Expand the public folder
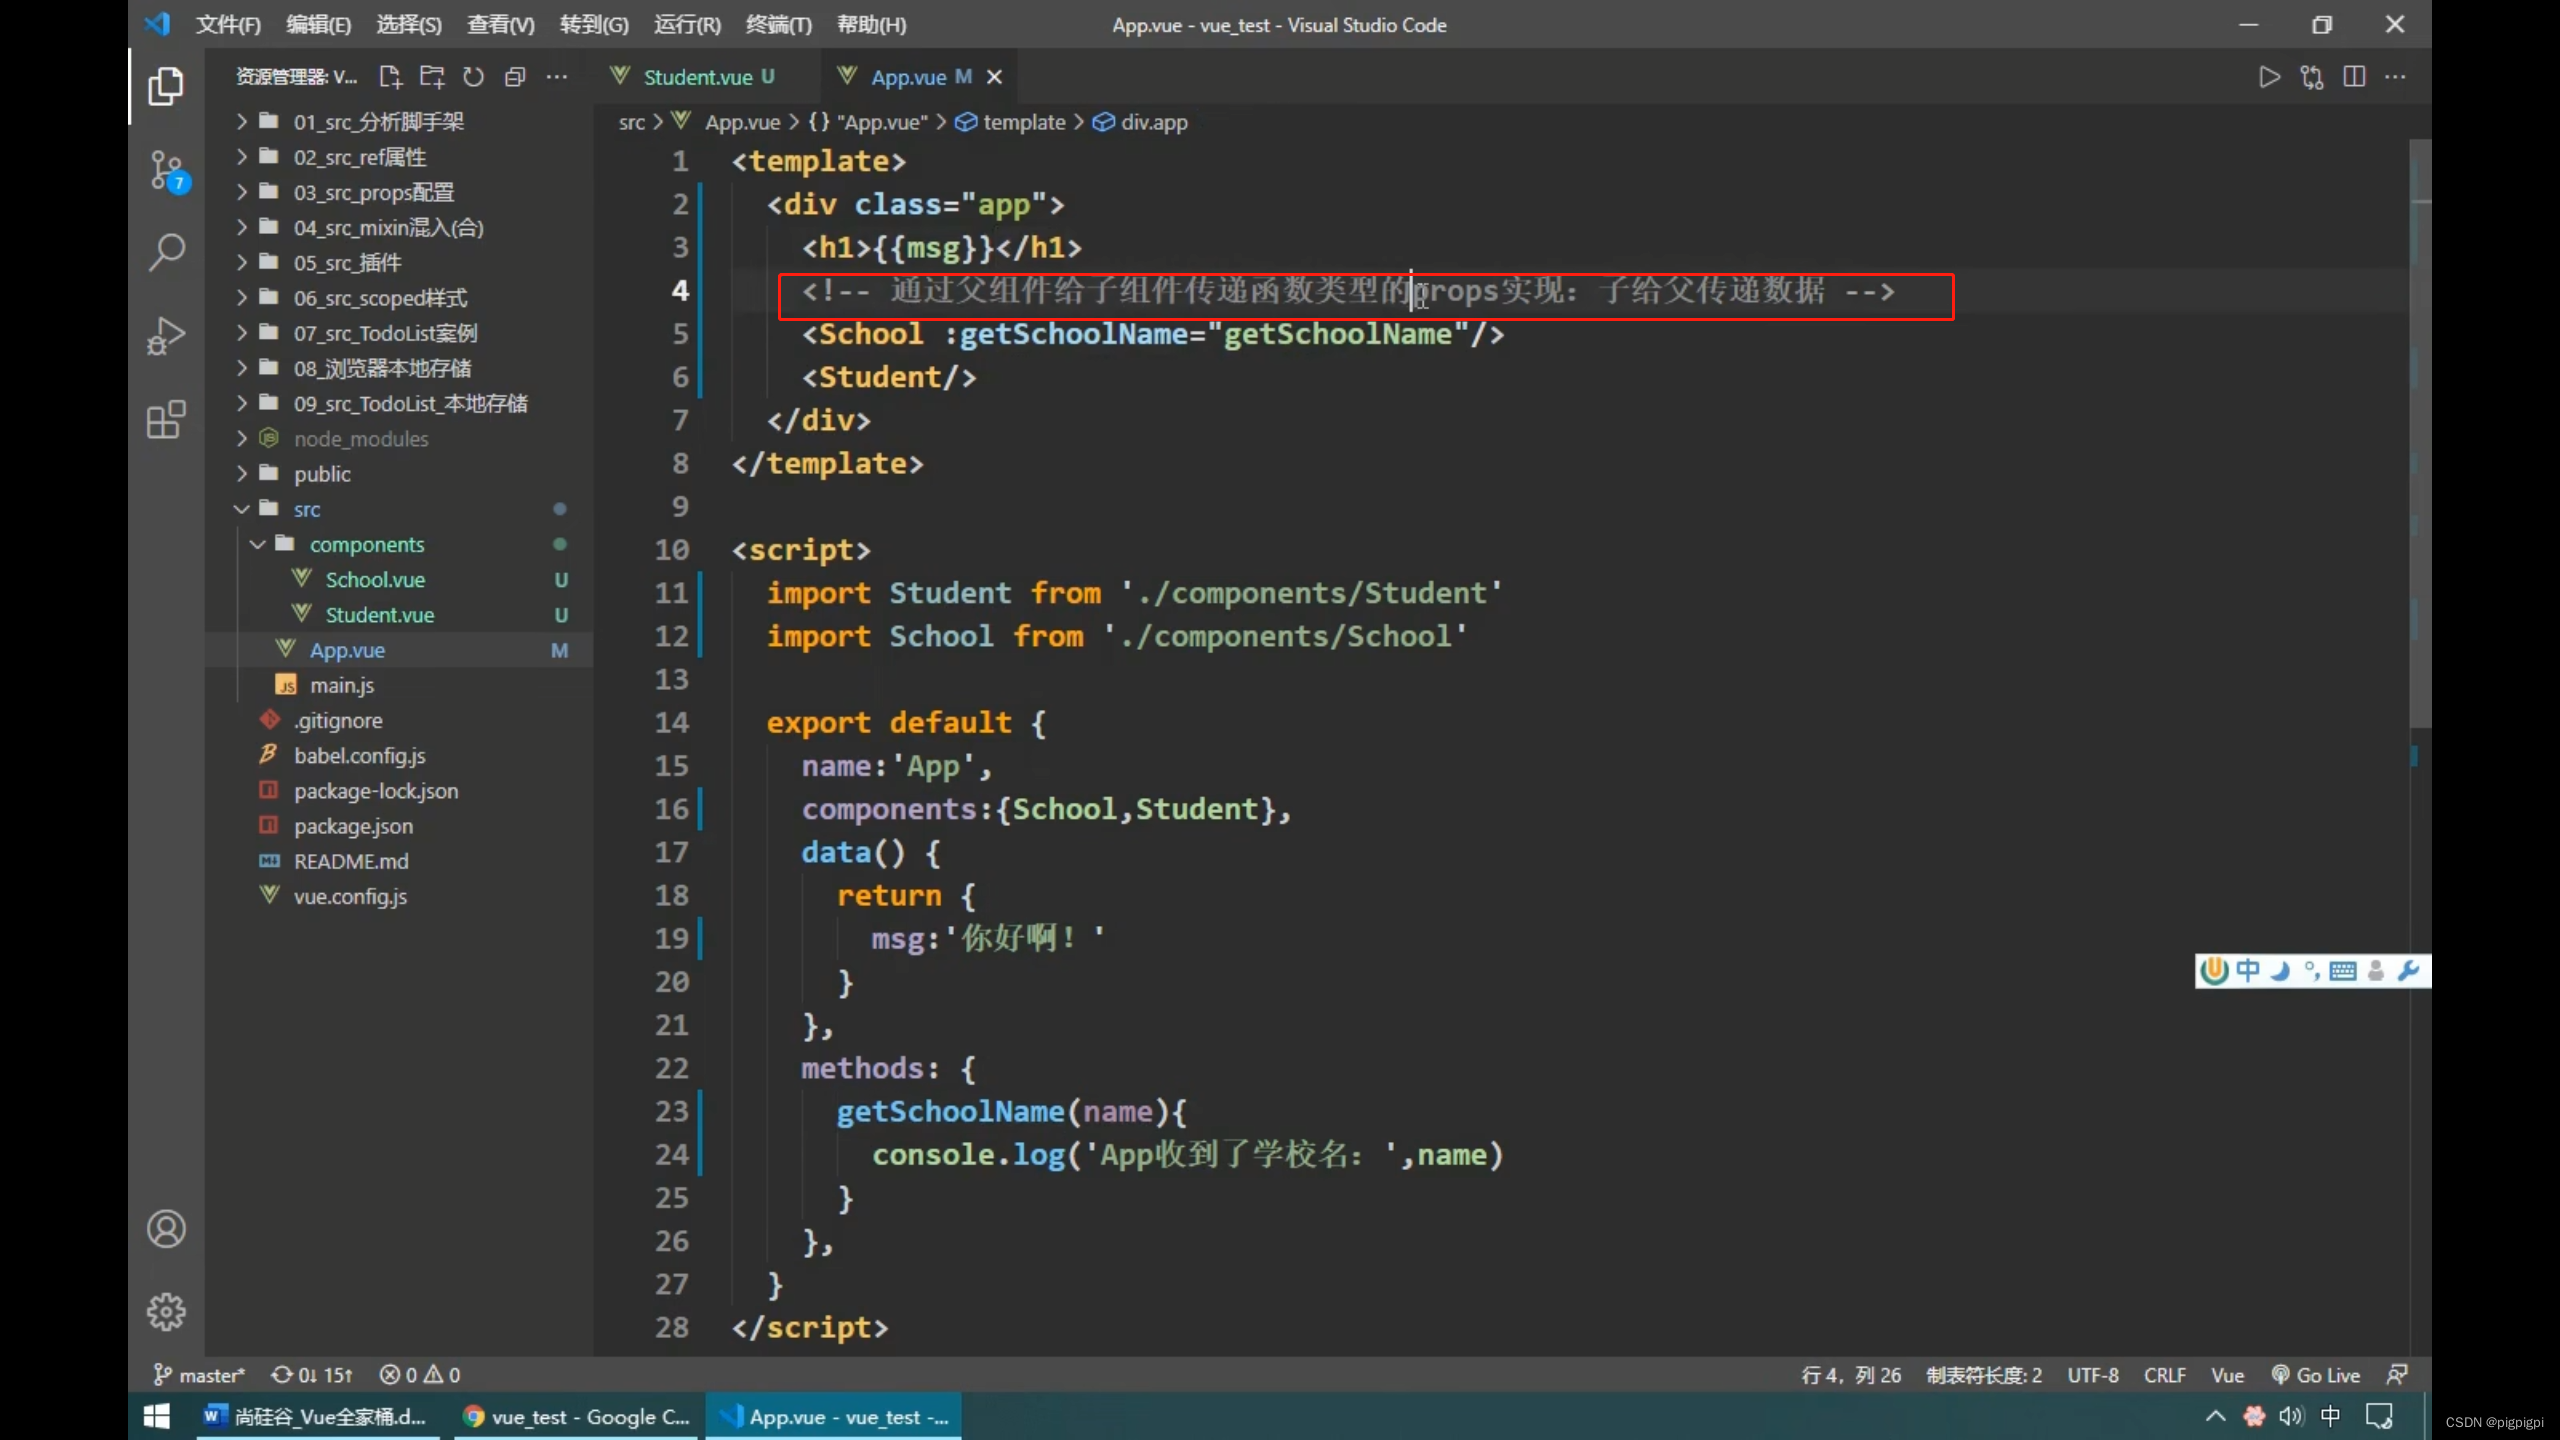 tap(399, 474)
